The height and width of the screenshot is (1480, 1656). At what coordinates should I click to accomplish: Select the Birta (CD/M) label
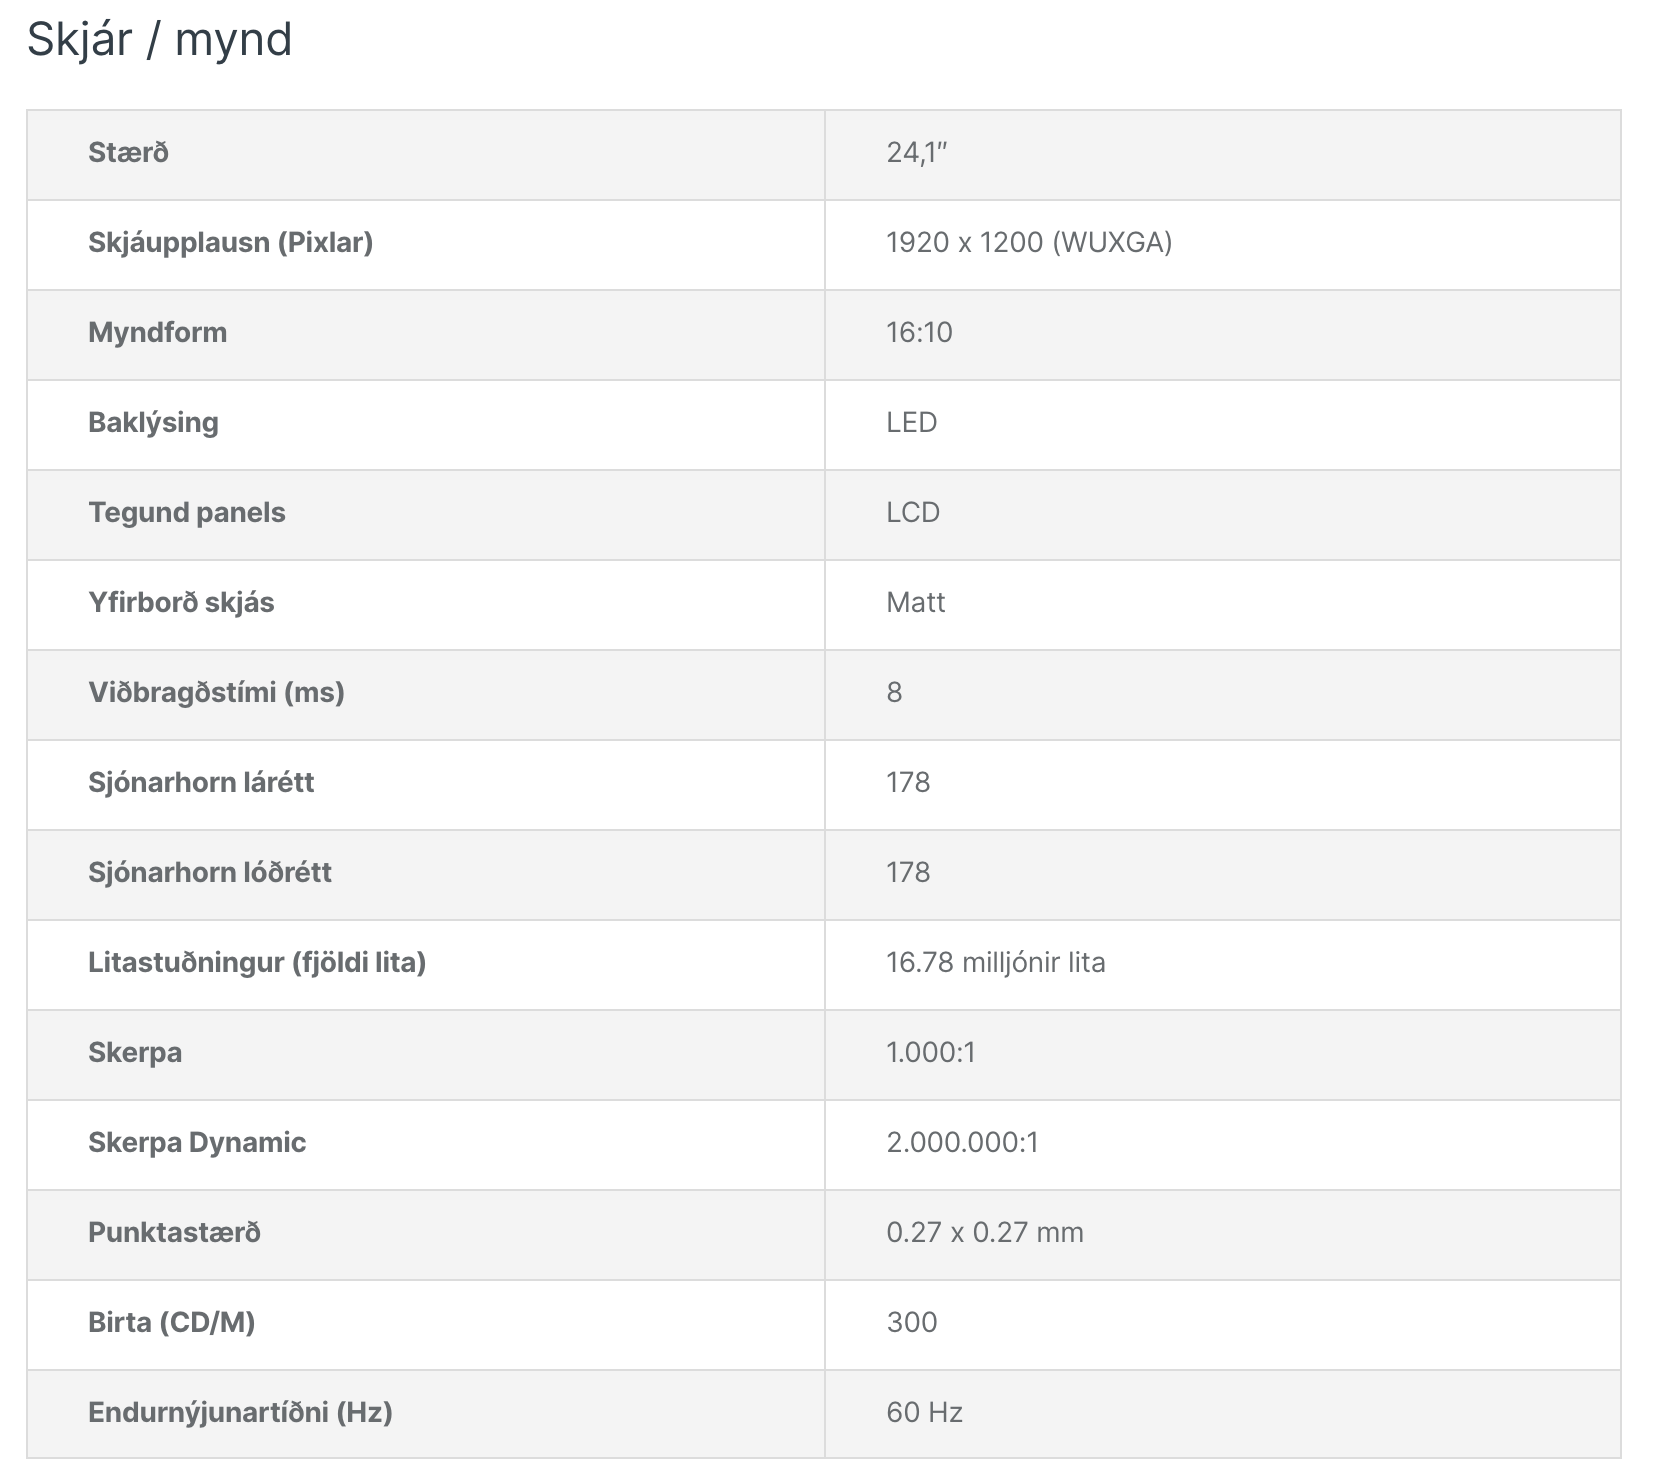coord(171,1323)
